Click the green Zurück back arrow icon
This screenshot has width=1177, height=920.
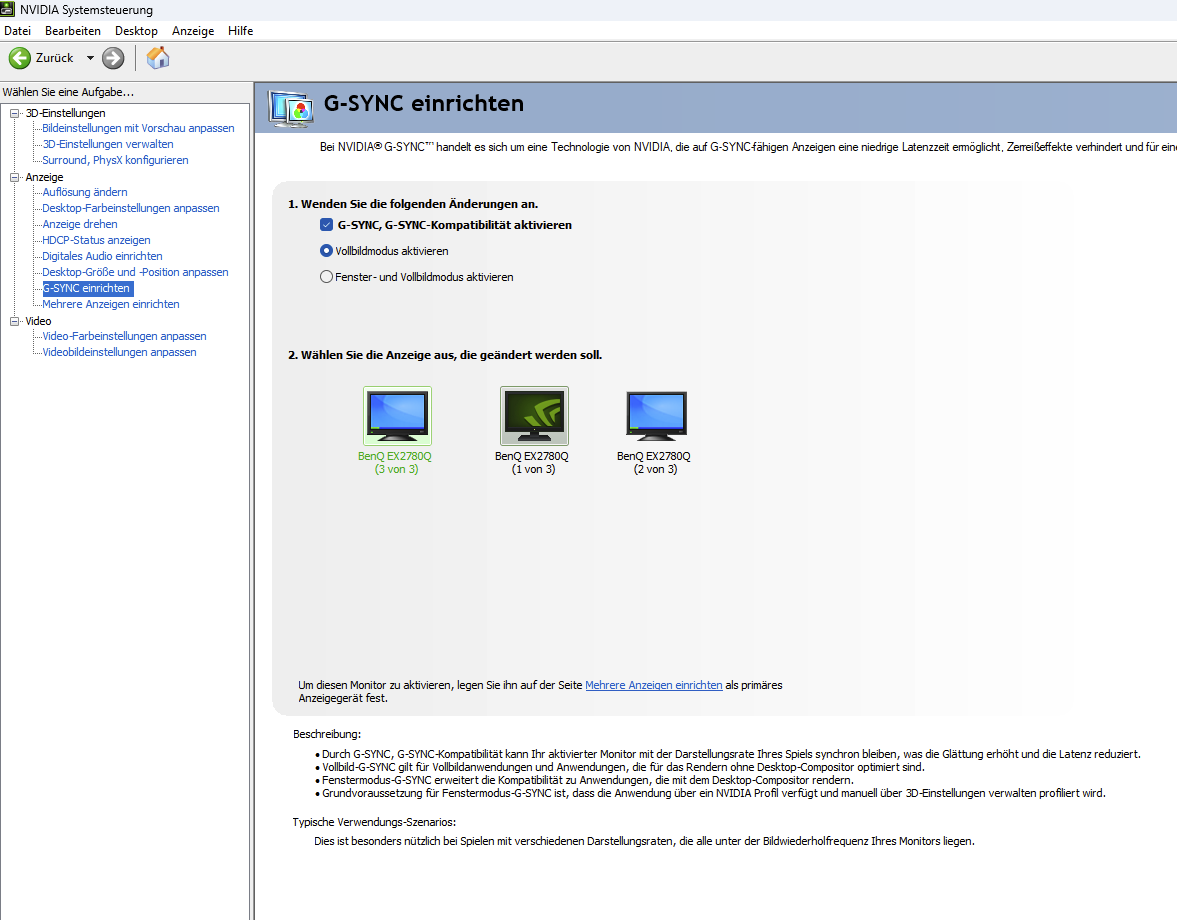(20, 58)
